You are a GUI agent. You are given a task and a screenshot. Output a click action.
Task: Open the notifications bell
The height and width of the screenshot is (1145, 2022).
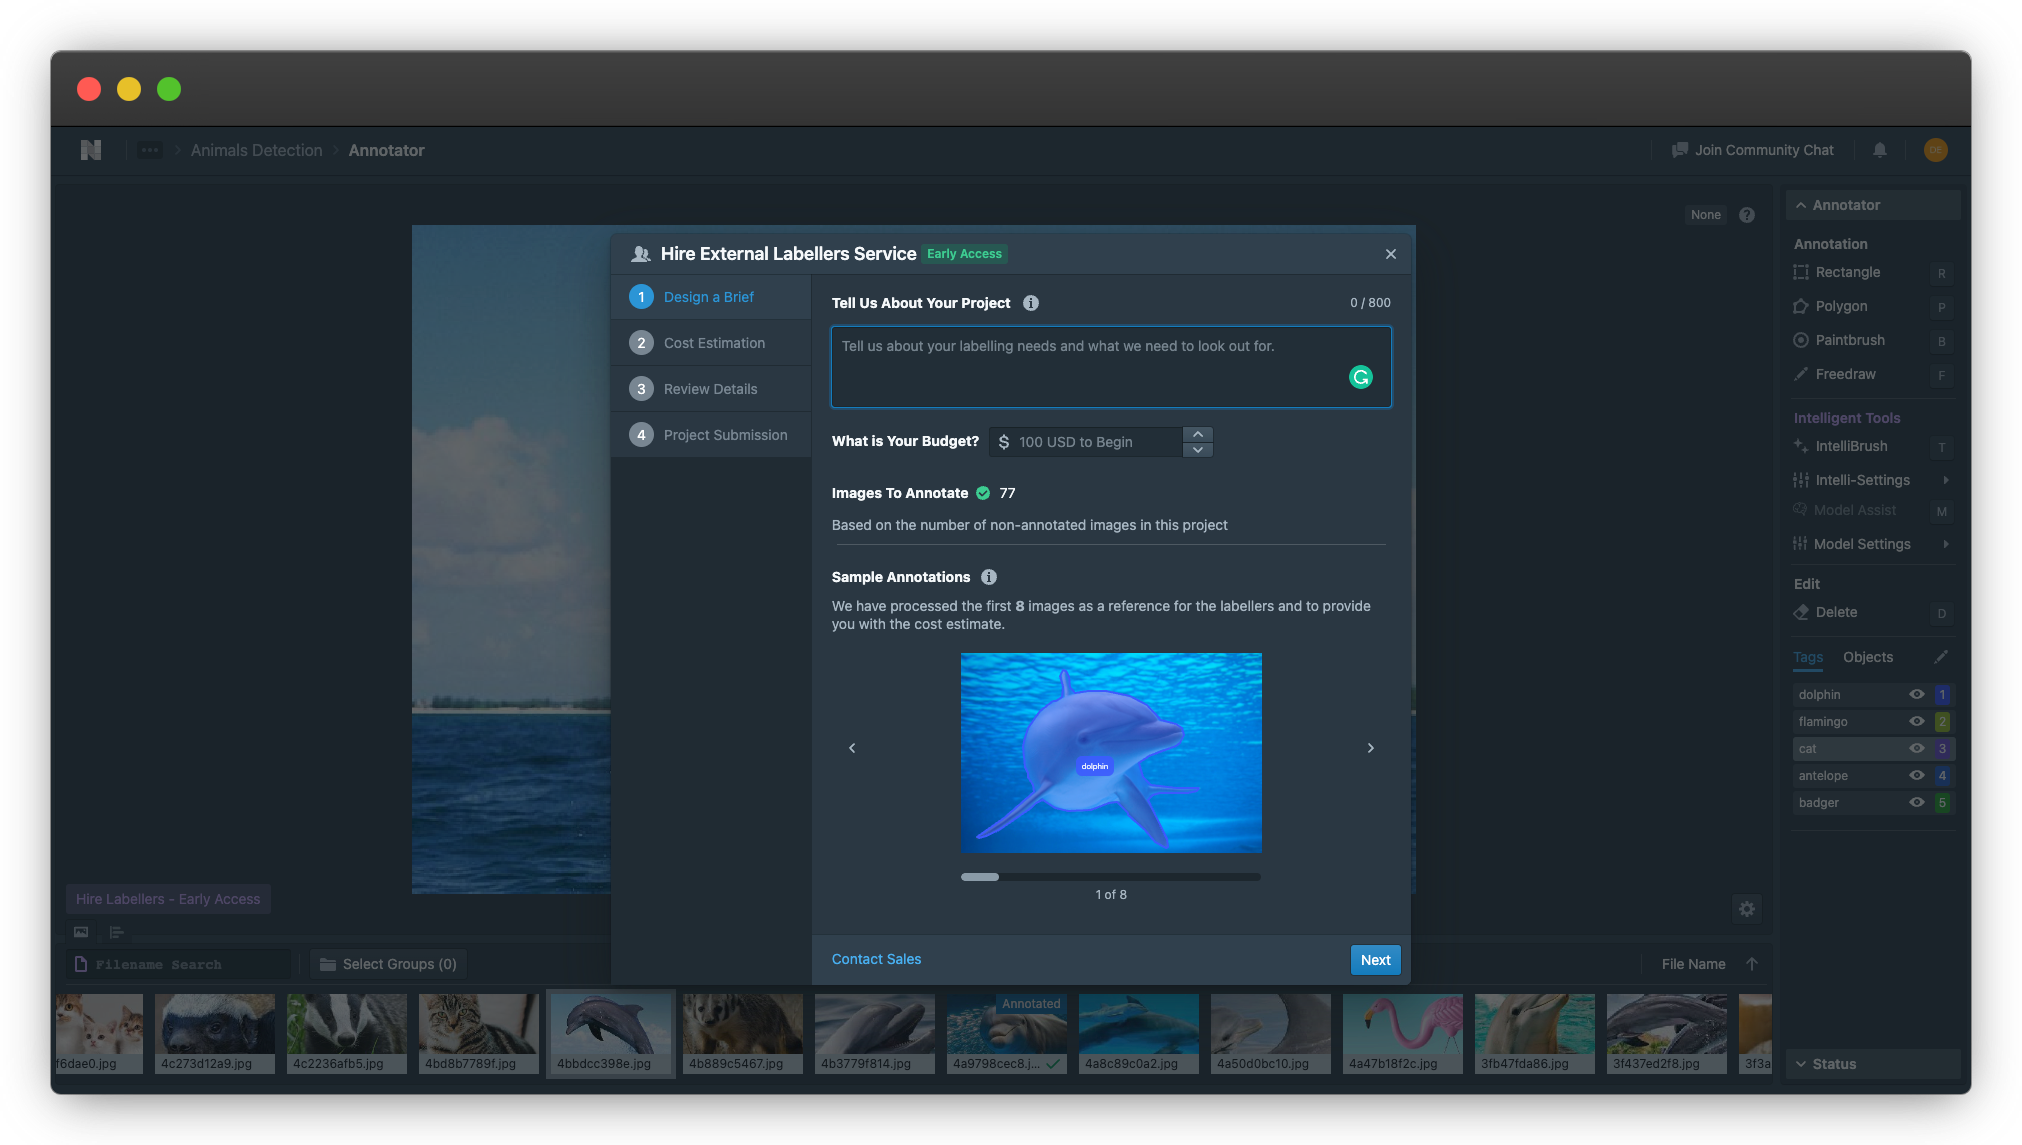tap(1880, 150)
